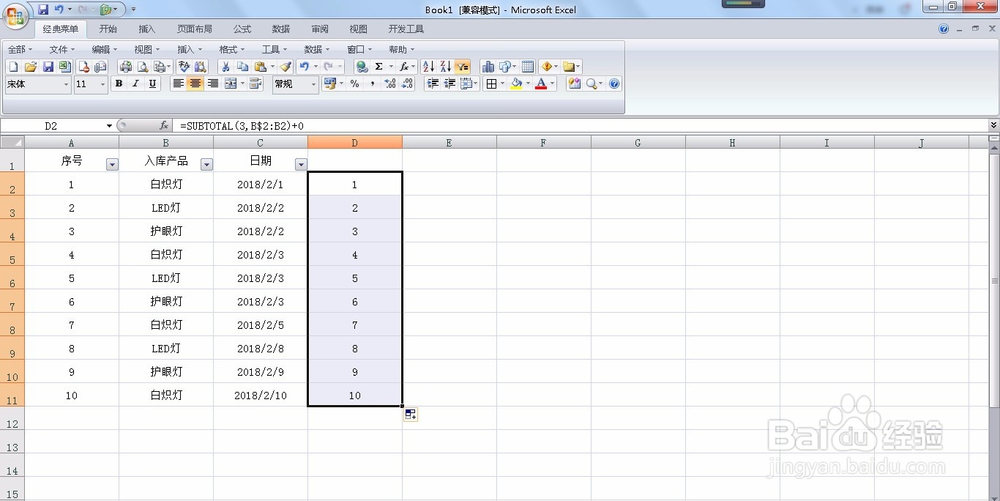1000x501 pixels.
Task: Toggle align right
Action: 213,84
